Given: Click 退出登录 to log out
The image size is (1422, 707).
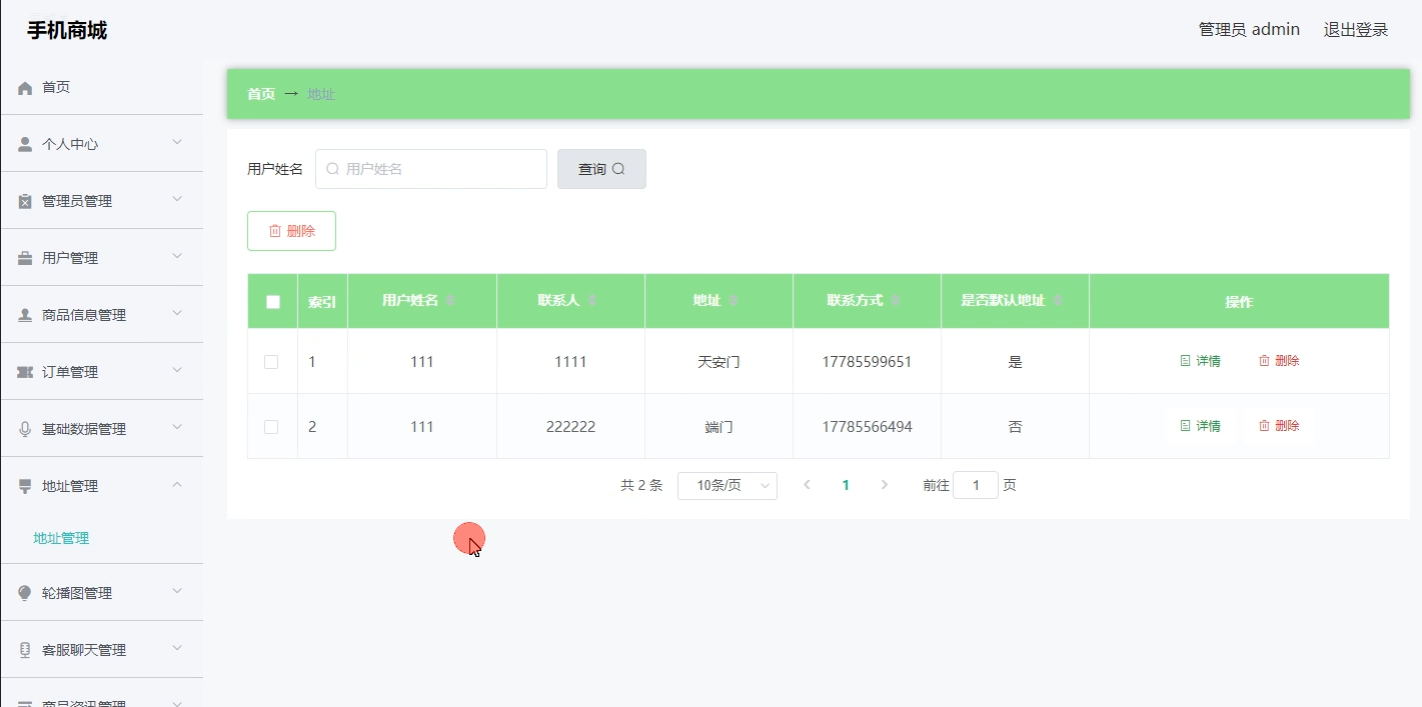Looking at the screenshot, I should 1355,30.
